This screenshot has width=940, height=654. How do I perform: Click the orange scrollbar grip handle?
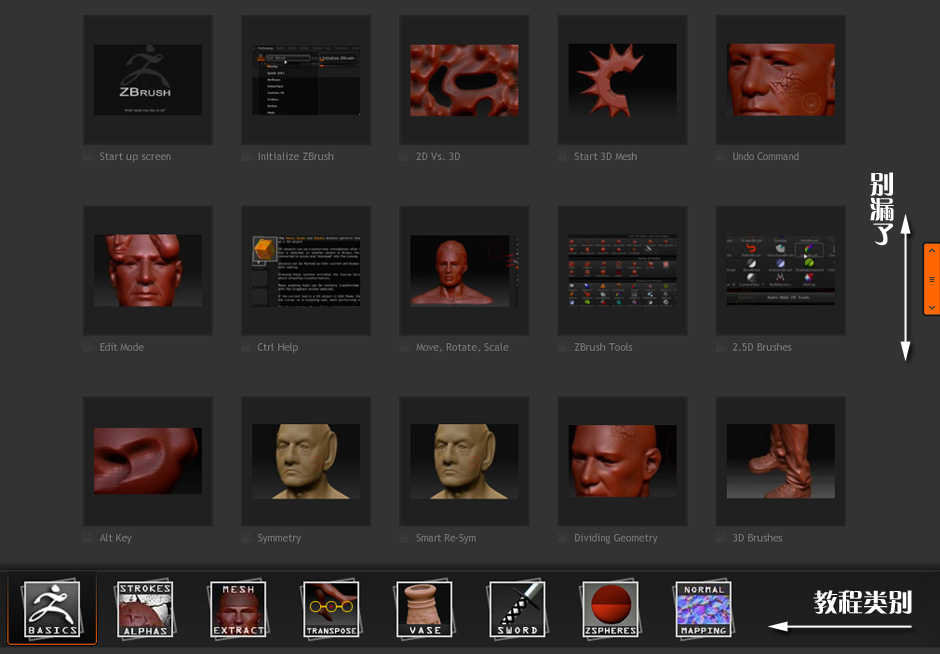click(932, 279)
